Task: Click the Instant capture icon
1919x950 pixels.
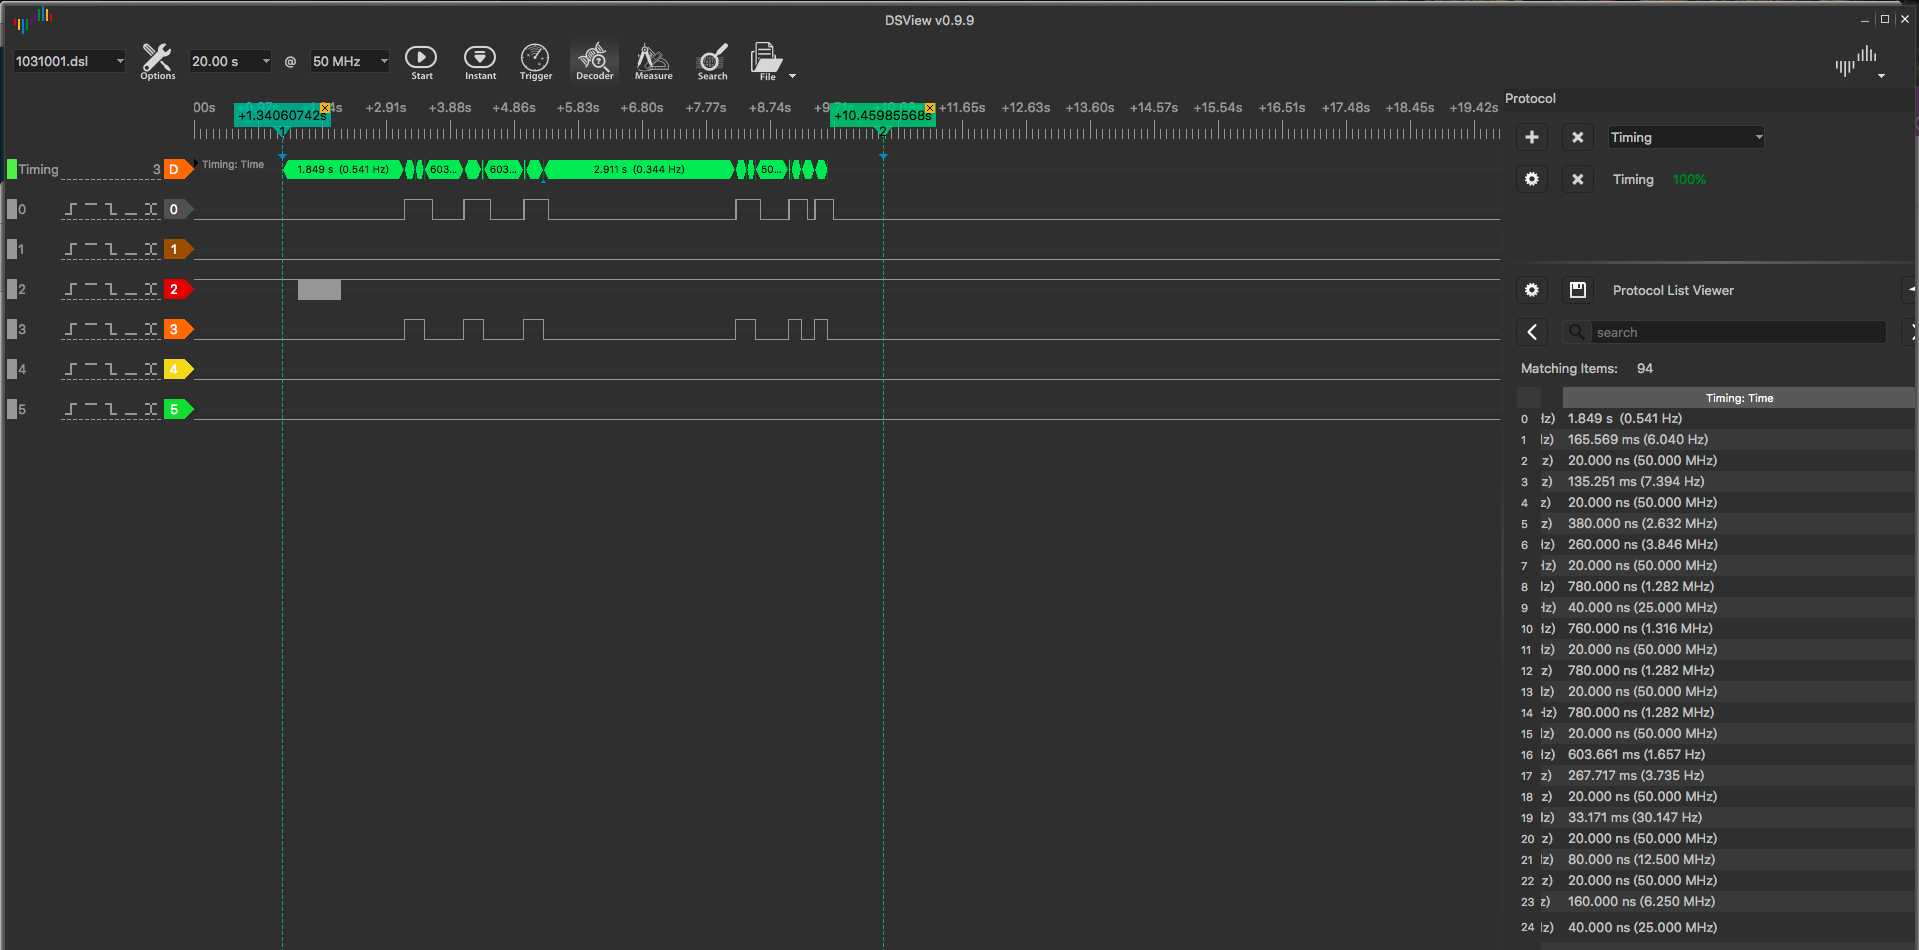Action: (480, 61)
